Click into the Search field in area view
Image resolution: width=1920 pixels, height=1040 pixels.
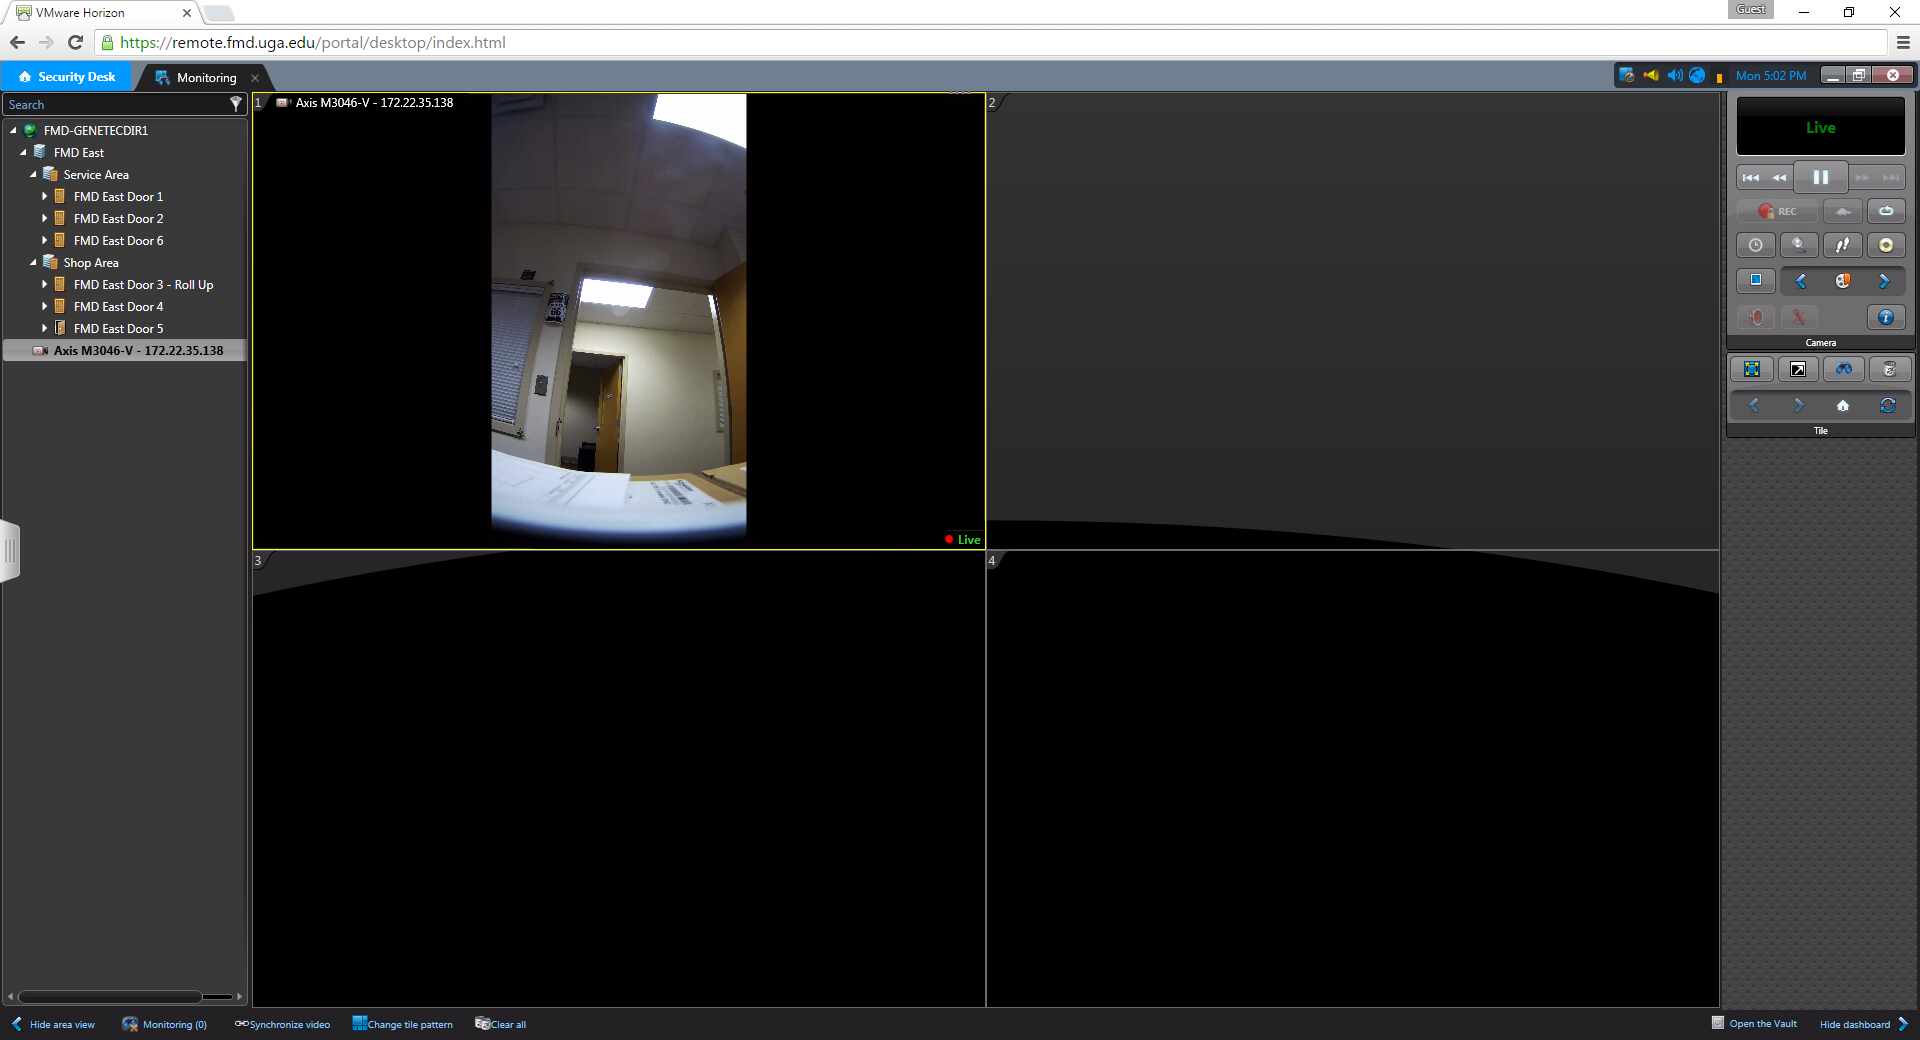pyautogui.click(x=115, y=105)
